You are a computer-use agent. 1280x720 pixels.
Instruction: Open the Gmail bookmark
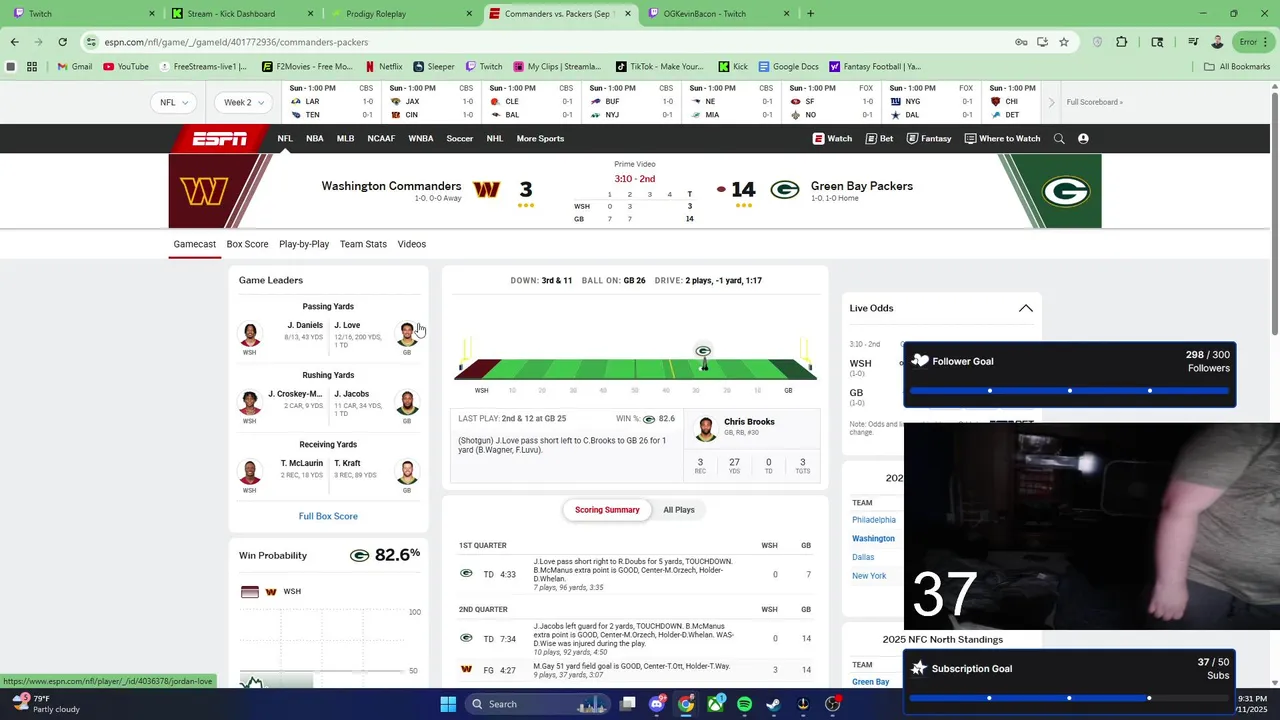point(75,67)
